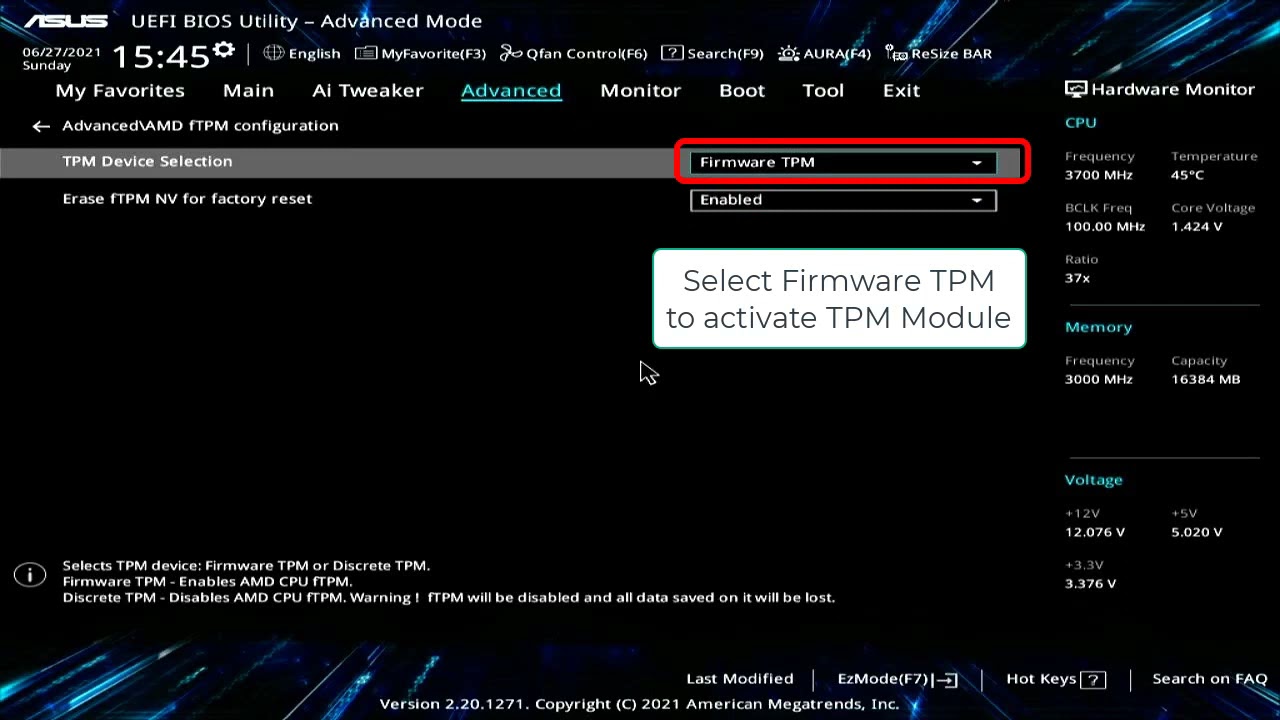1280x720 pixels.
Task: Click the CPU section heading
Action: (1080, 122)
